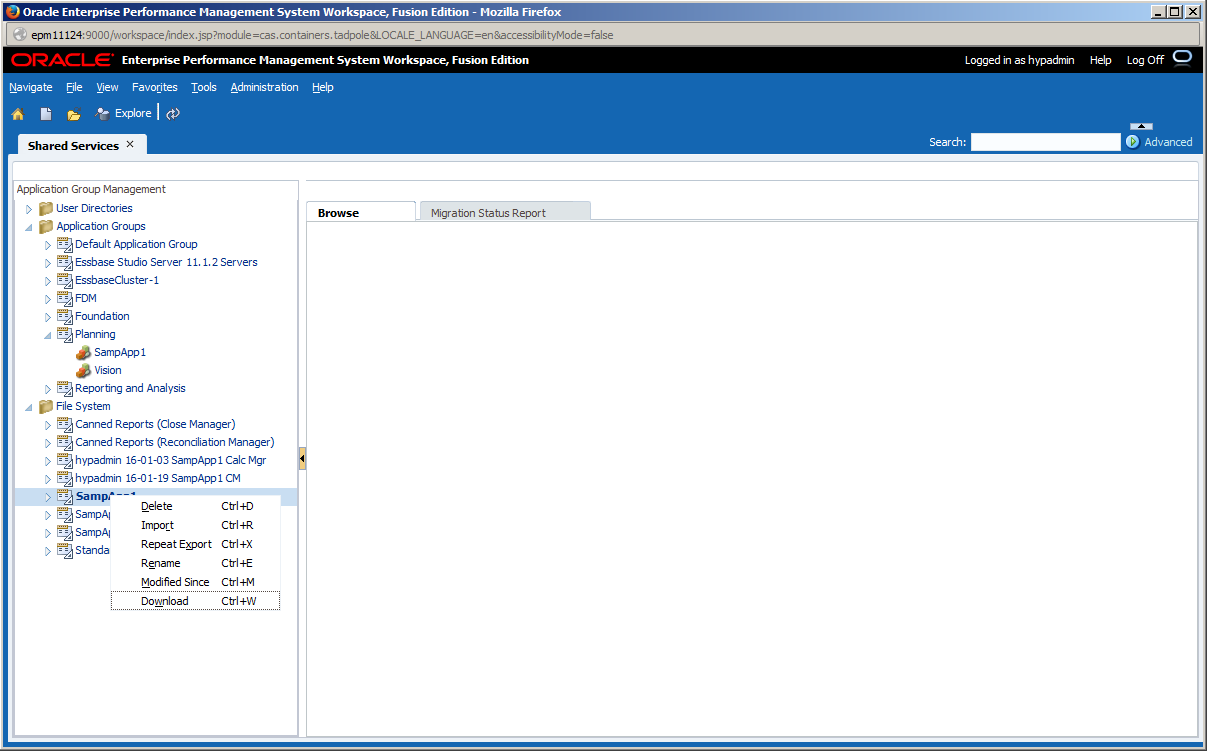Viewport: 1207px width, 751px height.
Task: Expand Default Application Group
Action: click(47, 245)
